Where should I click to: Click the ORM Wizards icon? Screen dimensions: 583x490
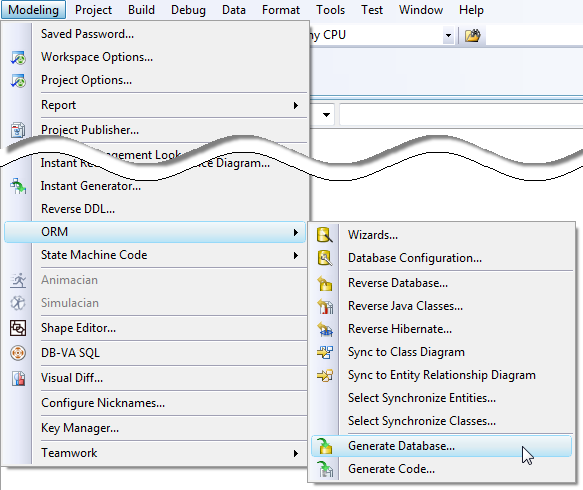coord(325,235)
